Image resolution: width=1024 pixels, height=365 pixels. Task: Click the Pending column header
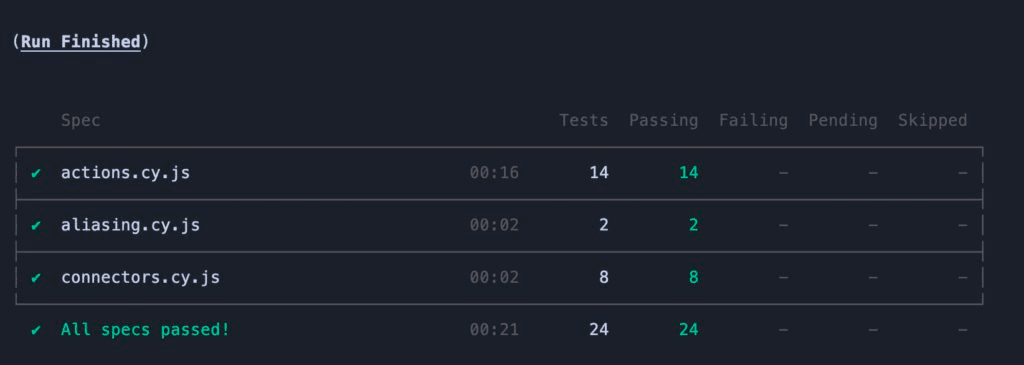coord(843,121)
